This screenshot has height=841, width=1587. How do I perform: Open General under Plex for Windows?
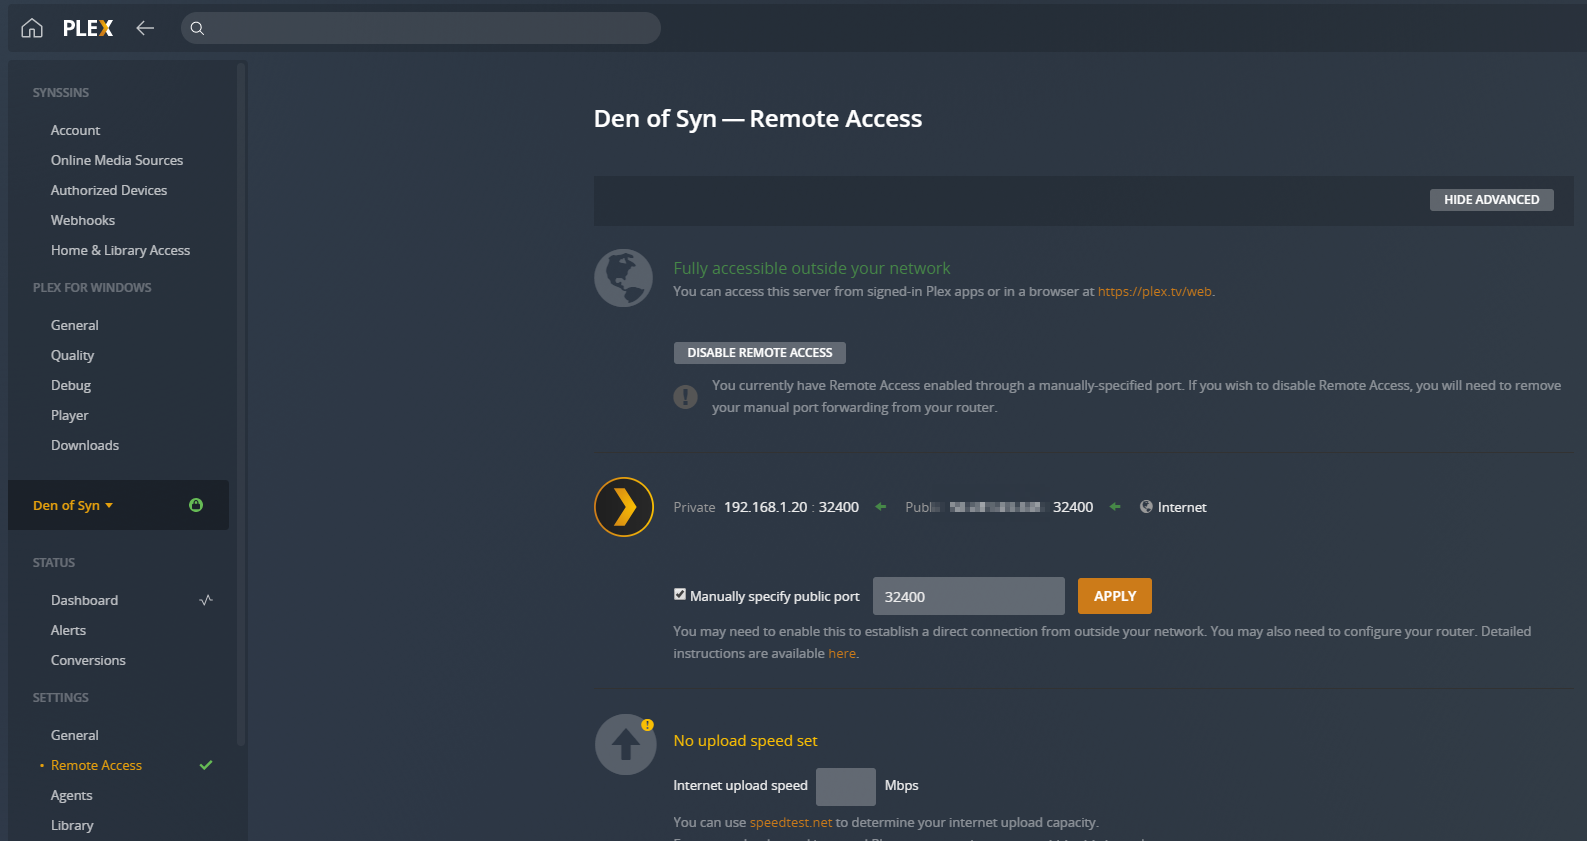[x=75, y=325]
